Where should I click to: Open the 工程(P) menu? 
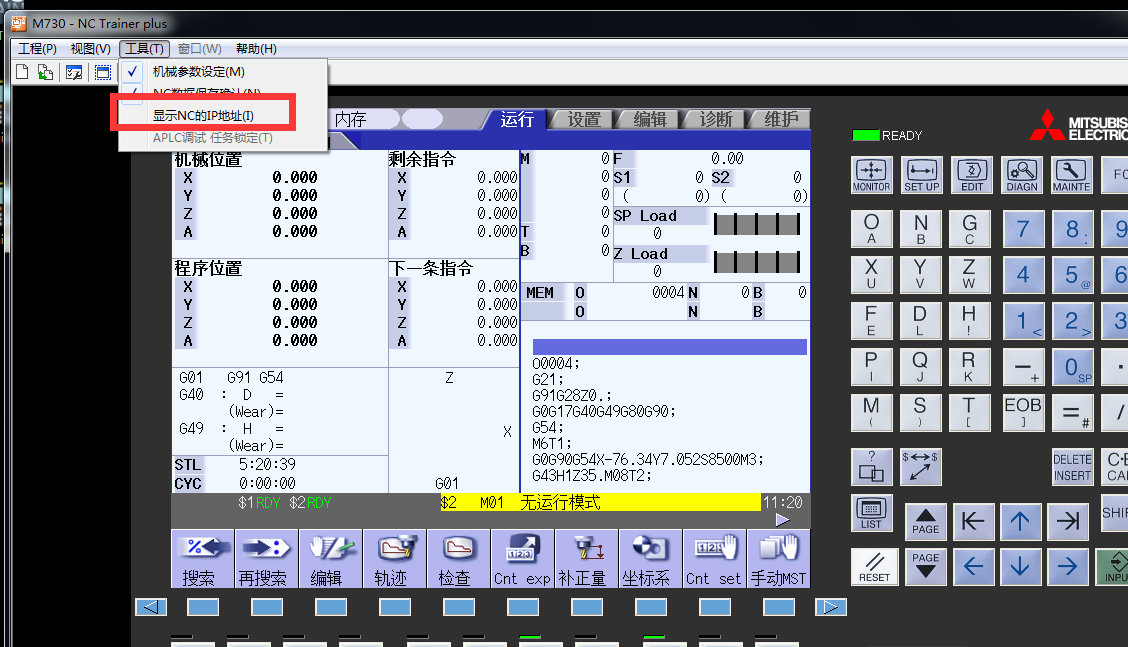pyautogui.click(x=37, y=48)
